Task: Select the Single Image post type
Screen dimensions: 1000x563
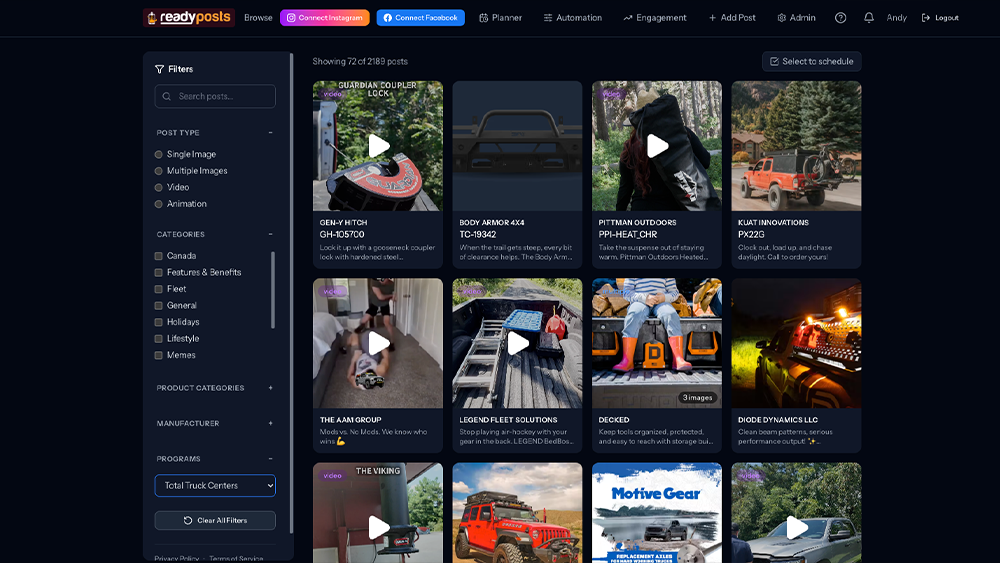Action: pos(158,154)
